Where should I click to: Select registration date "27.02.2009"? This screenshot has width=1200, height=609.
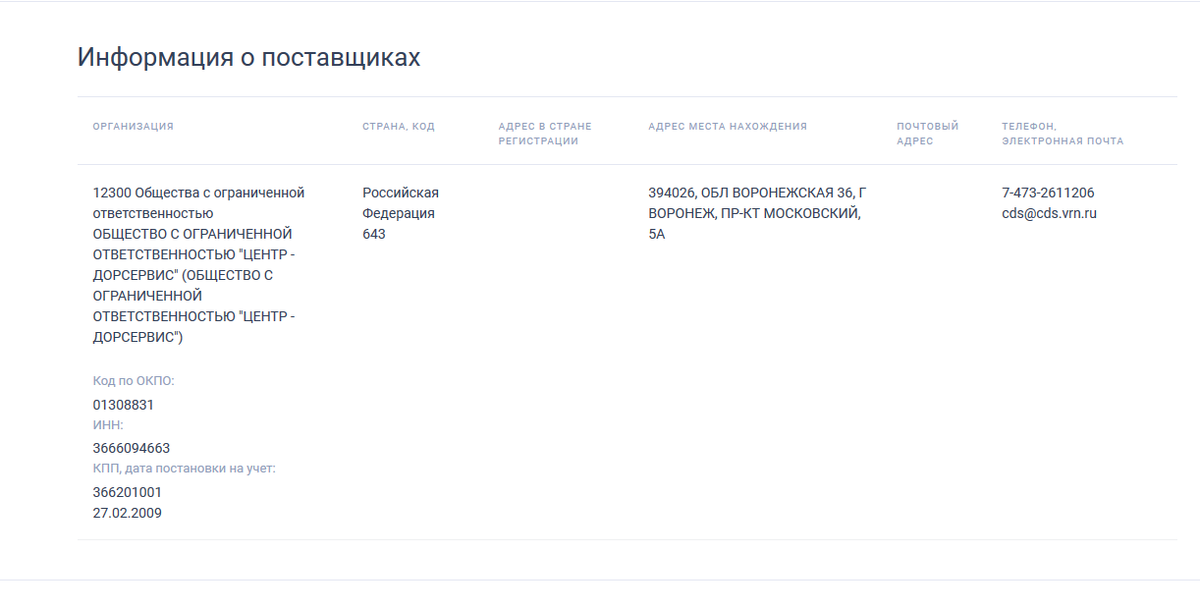127,513
